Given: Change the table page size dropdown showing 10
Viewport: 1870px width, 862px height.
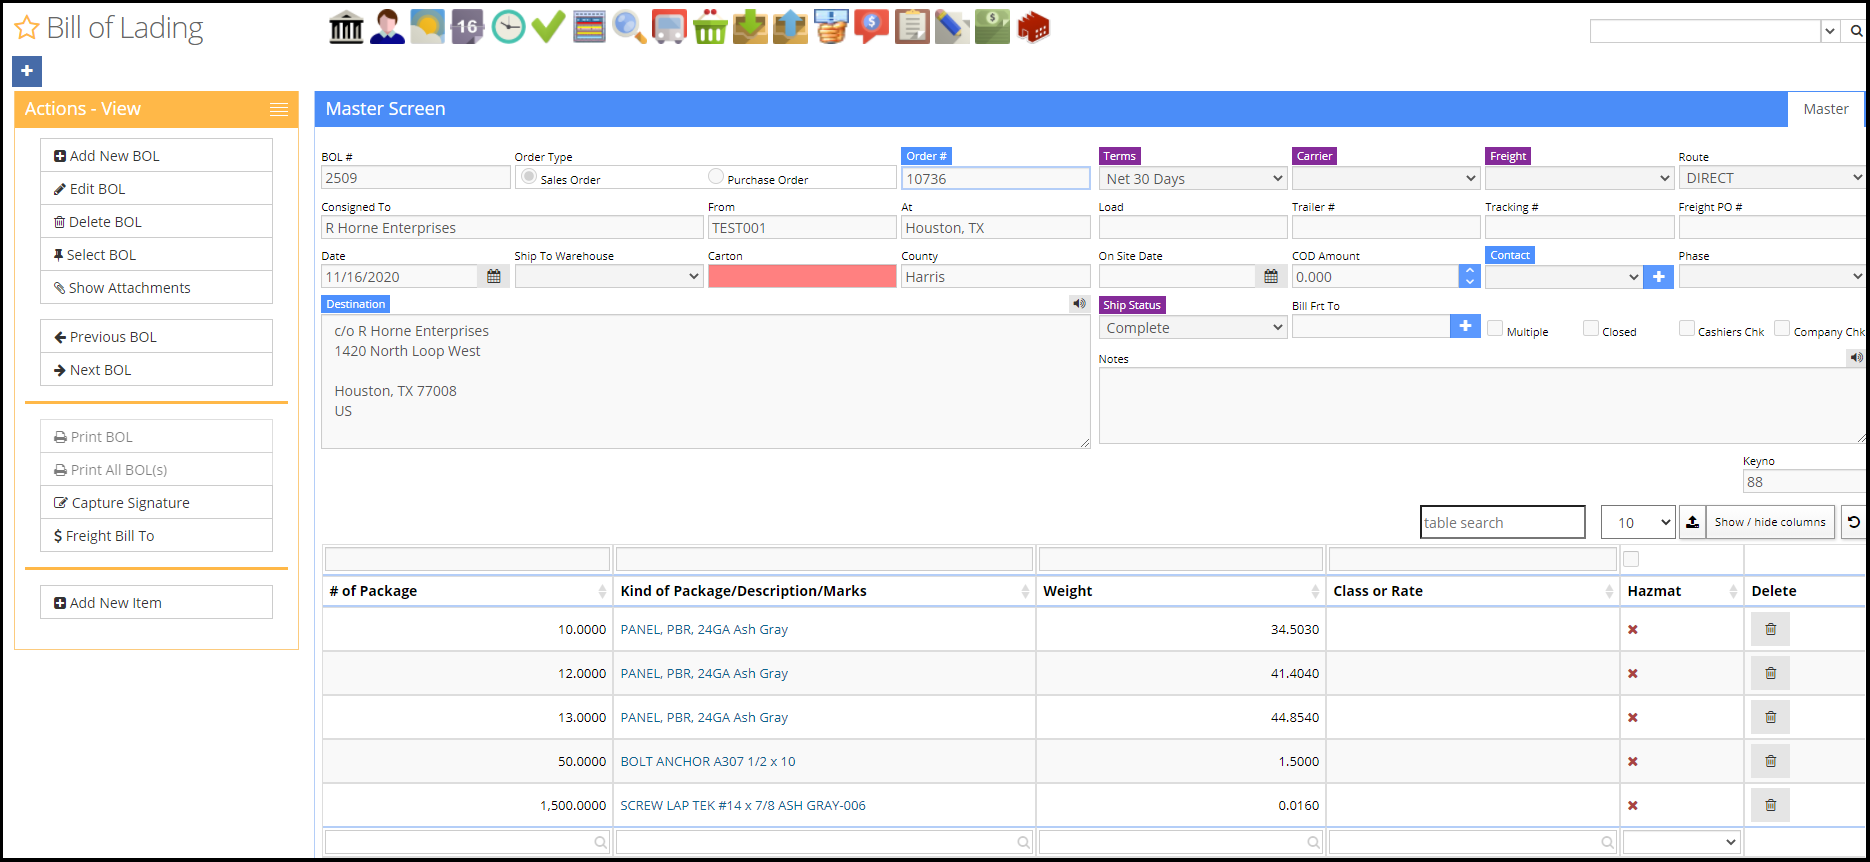Looking at the screenshot, I should [1638, 522].
